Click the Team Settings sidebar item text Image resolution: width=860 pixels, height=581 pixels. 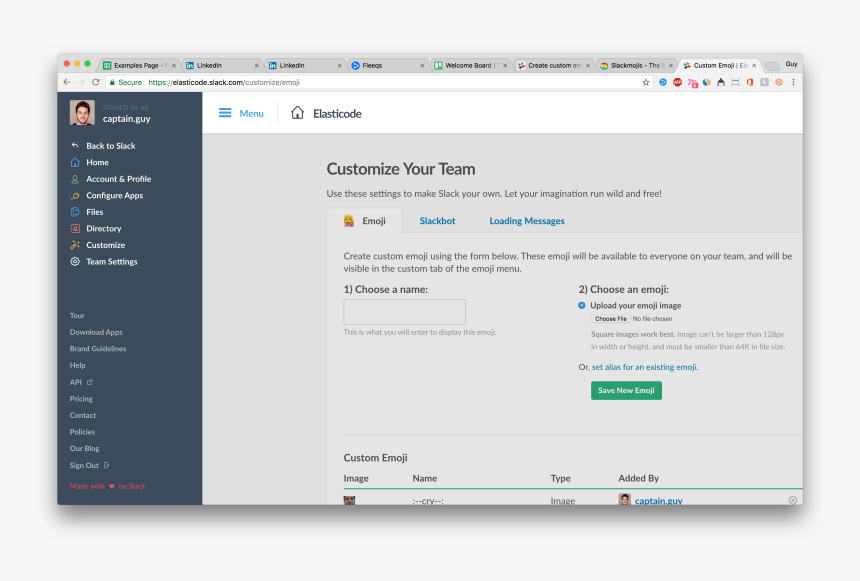(111, 262)
